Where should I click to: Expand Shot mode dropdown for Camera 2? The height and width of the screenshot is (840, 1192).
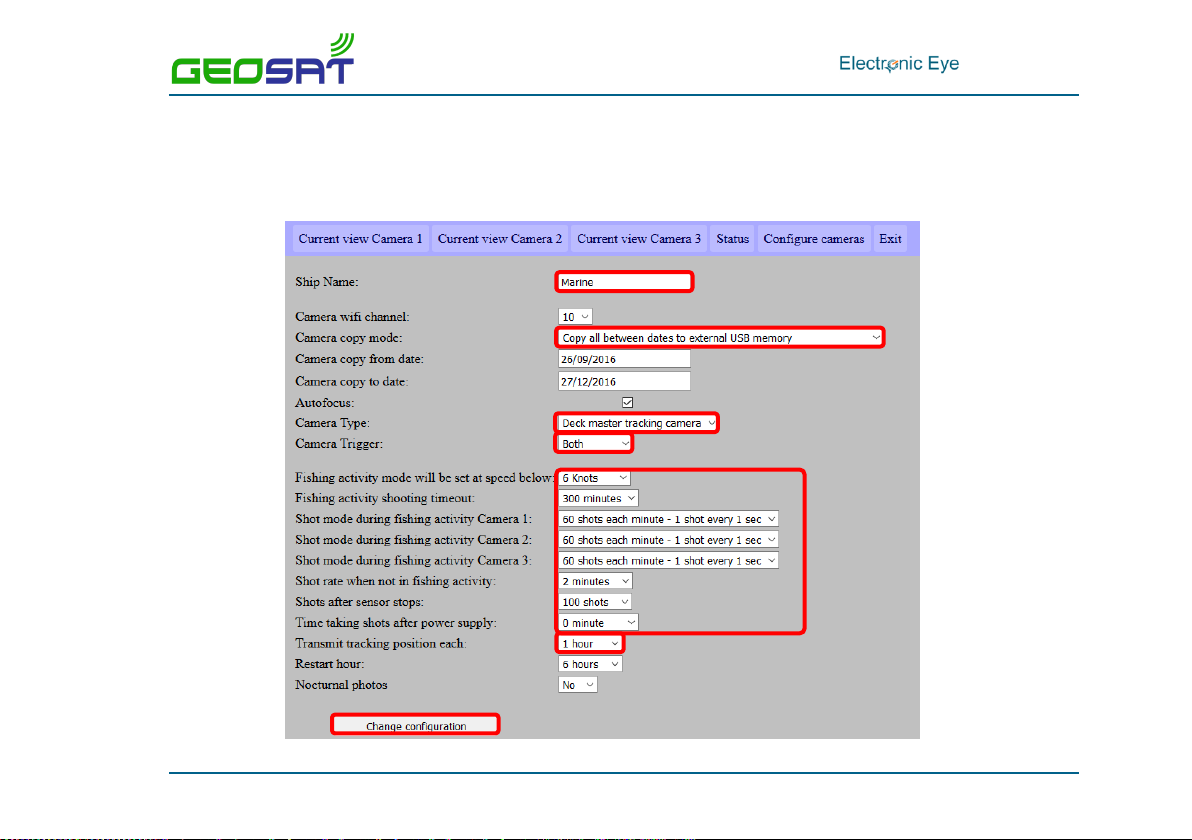pyautogui.click(x=668, y=540)
